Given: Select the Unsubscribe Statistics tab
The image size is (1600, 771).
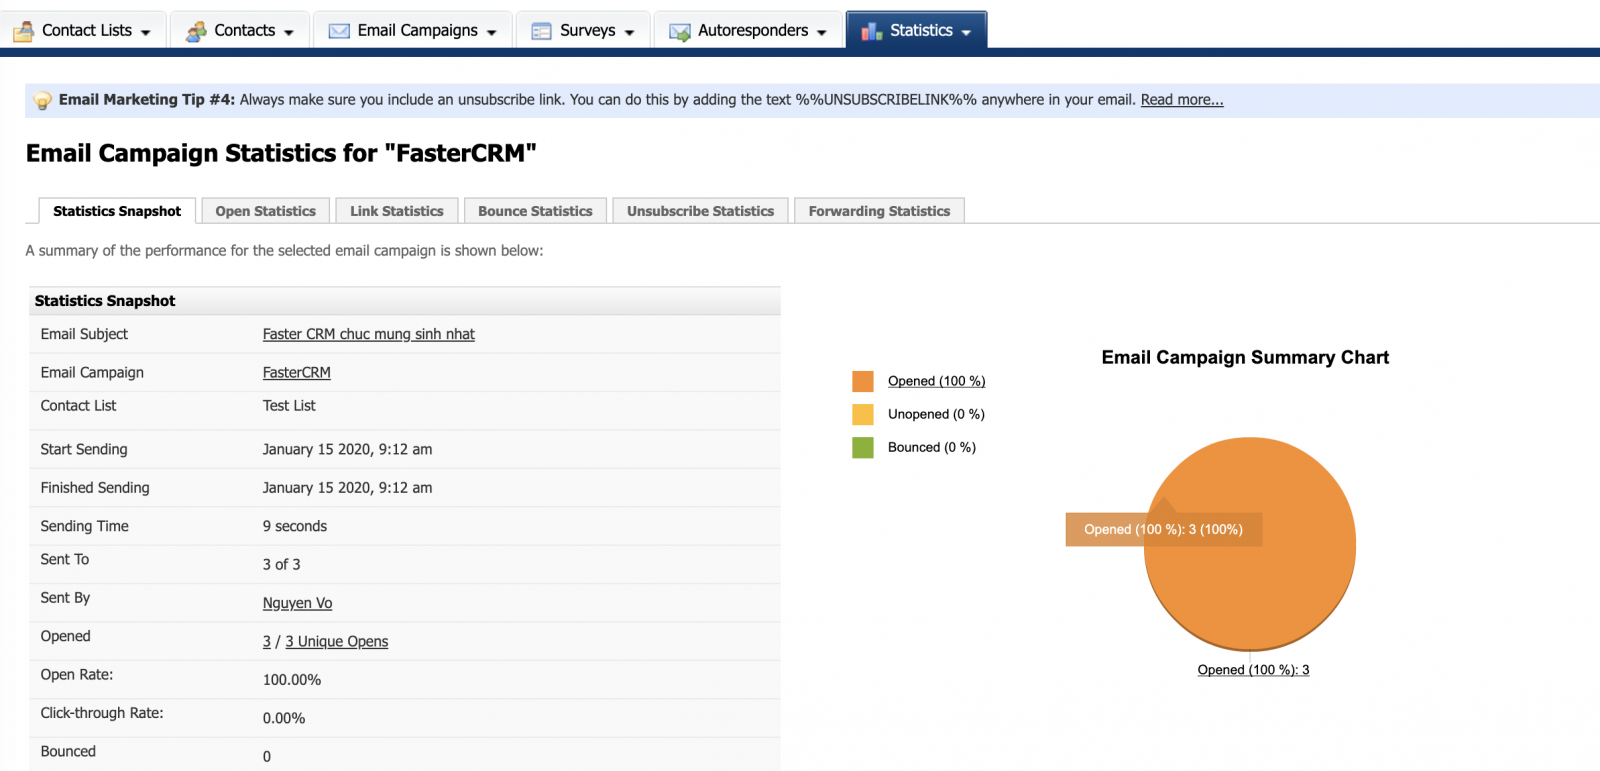Looking at the screenshot, I should pos(700,211).
